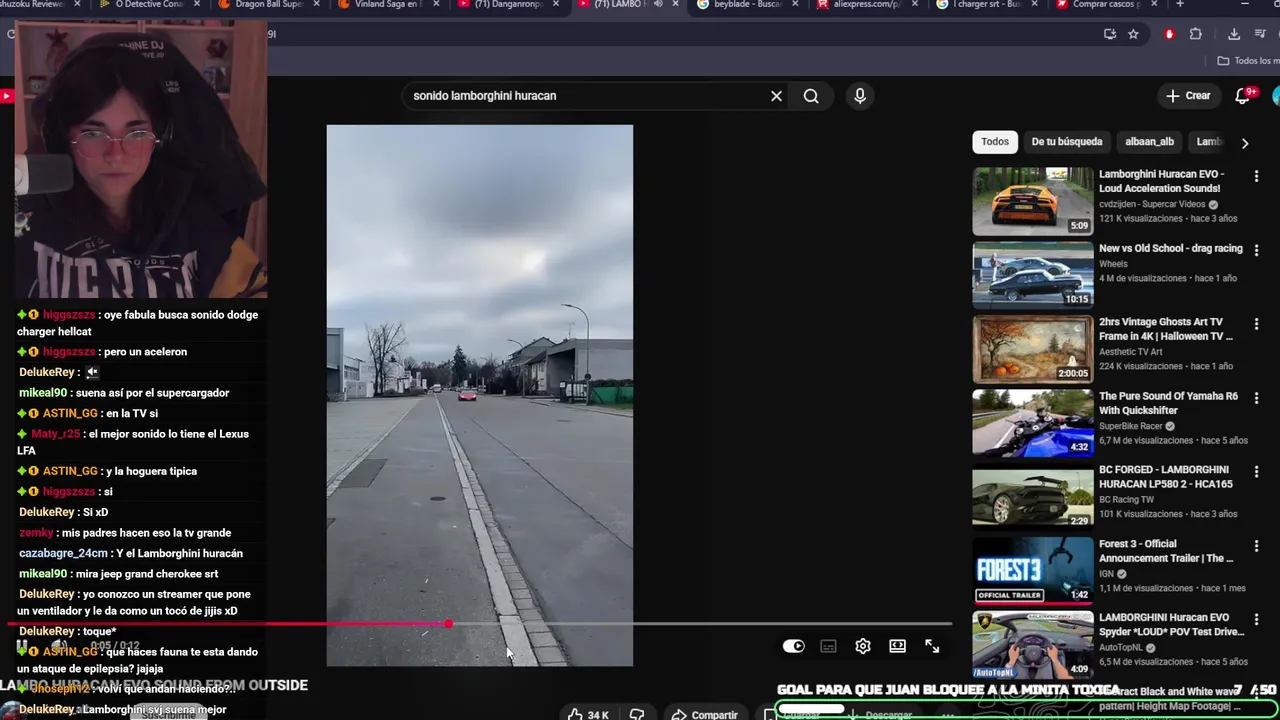Screen dimensions: 1280x720
Task: Click the vertical video player frame
Action: tap(480, 395)
